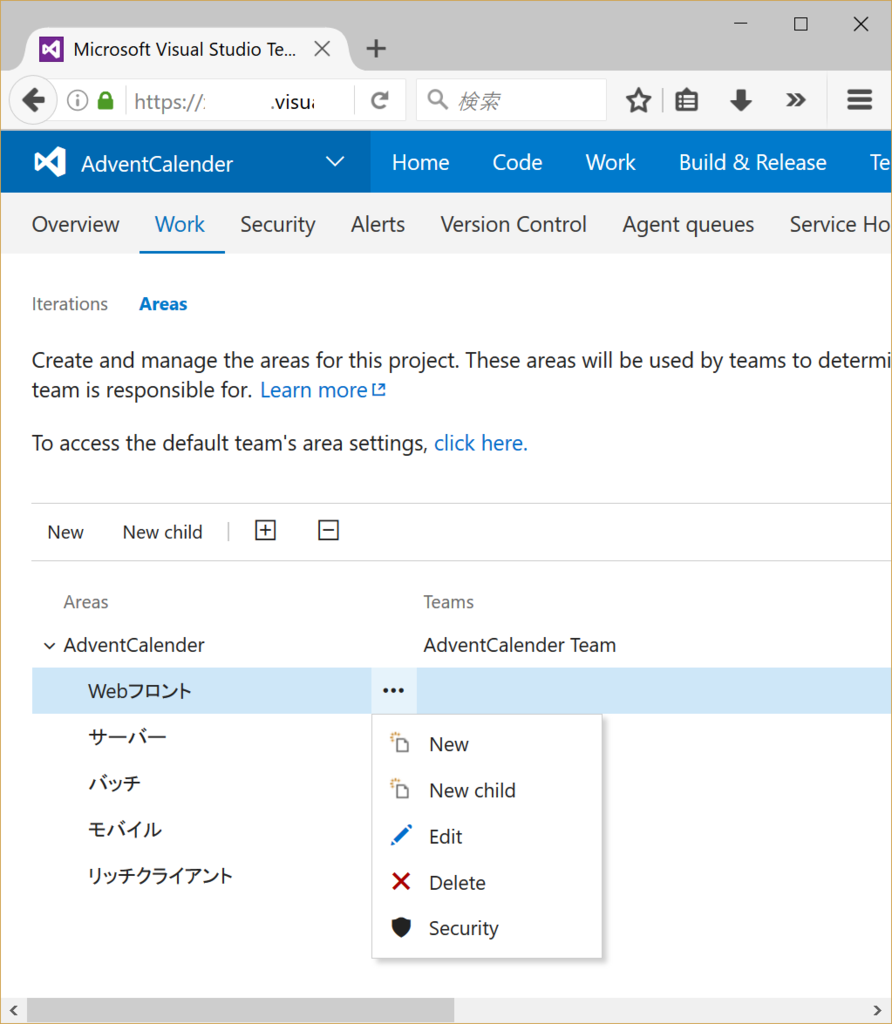Click the page icon beside New child
Image resolution: width=892 pixels, height=1024 pixels.
[x=400, y=789]
